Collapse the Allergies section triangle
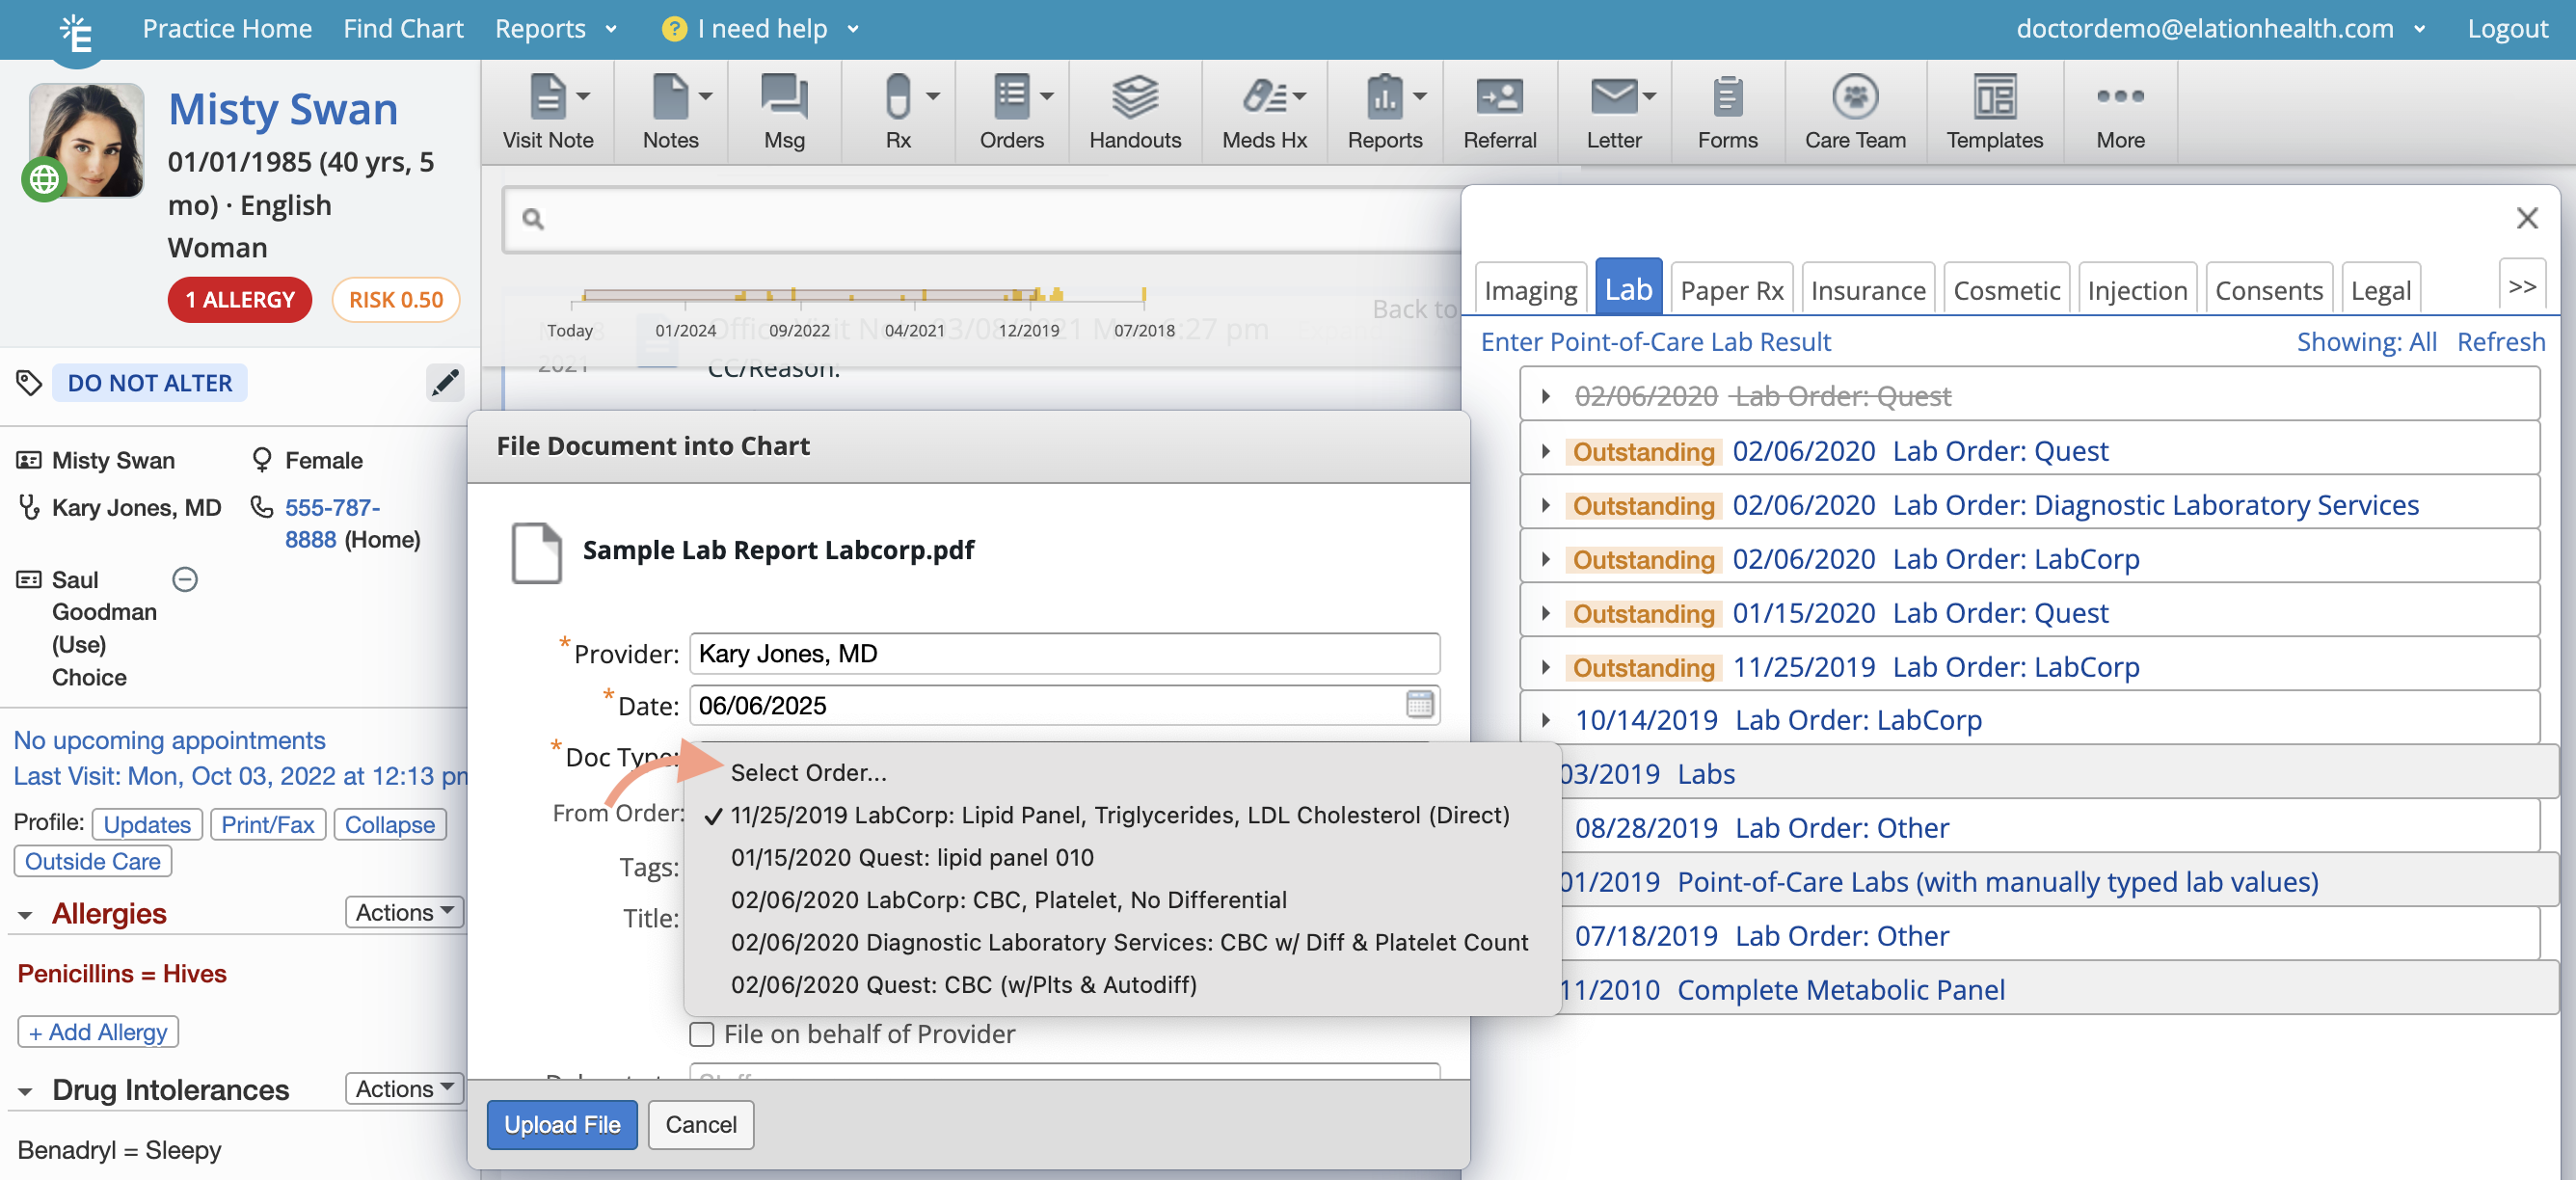The width and height of the screenshot is (2576, 1180). [25, 915]
